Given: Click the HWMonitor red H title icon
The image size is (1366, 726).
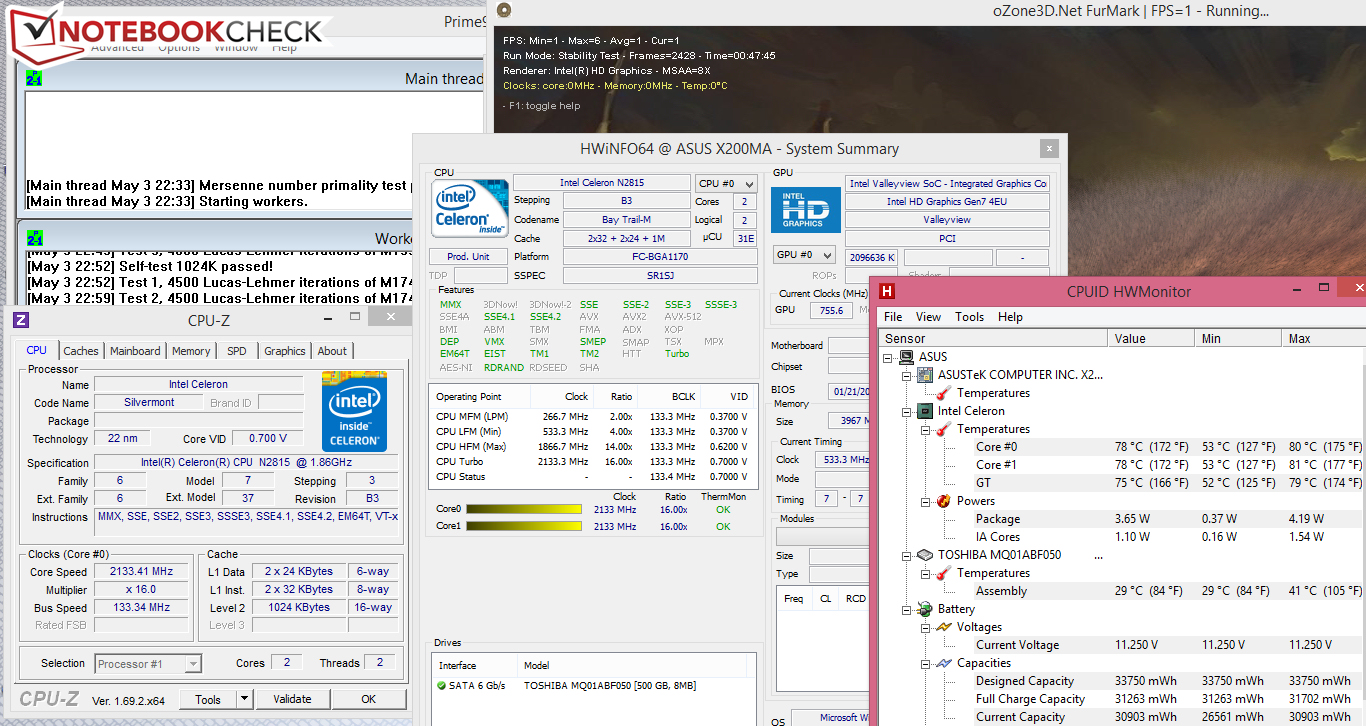Looking at the screenshot, I should point(887,292).
